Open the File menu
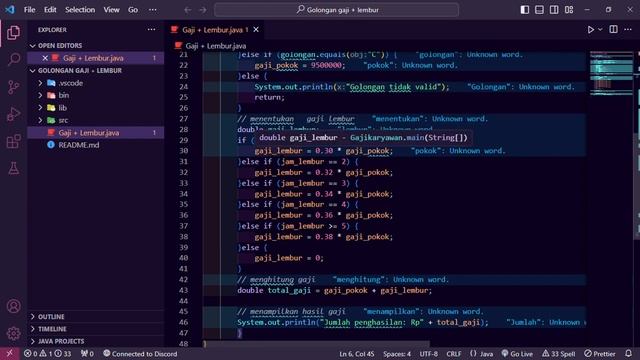The image size is (640, 360). click(x=29, y=10)
